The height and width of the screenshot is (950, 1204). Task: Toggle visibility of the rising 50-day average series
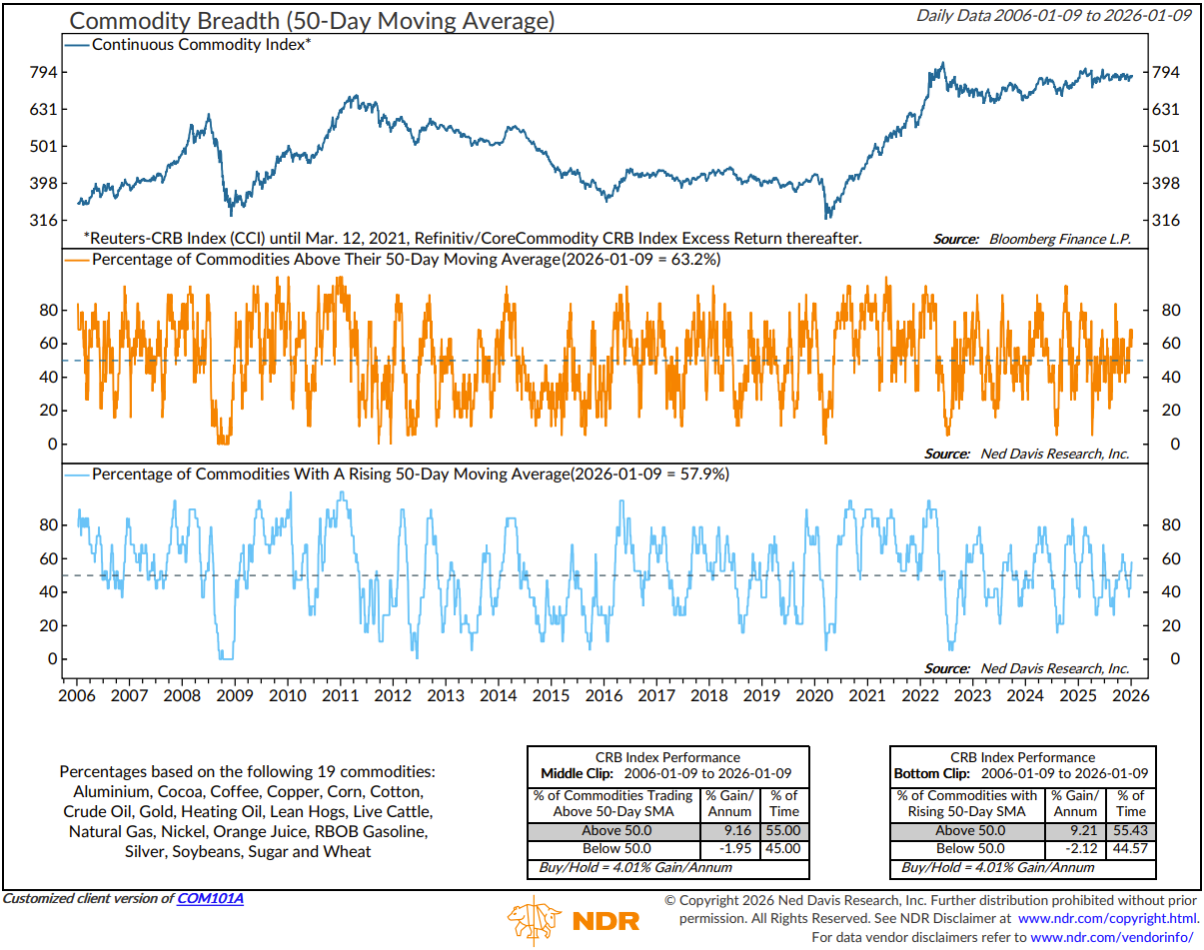300,472
